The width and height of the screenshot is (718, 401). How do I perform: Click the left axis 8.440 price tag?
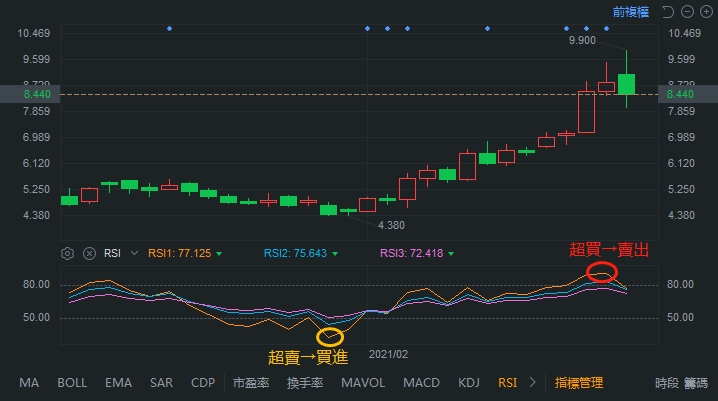click(x=30, y=94)
